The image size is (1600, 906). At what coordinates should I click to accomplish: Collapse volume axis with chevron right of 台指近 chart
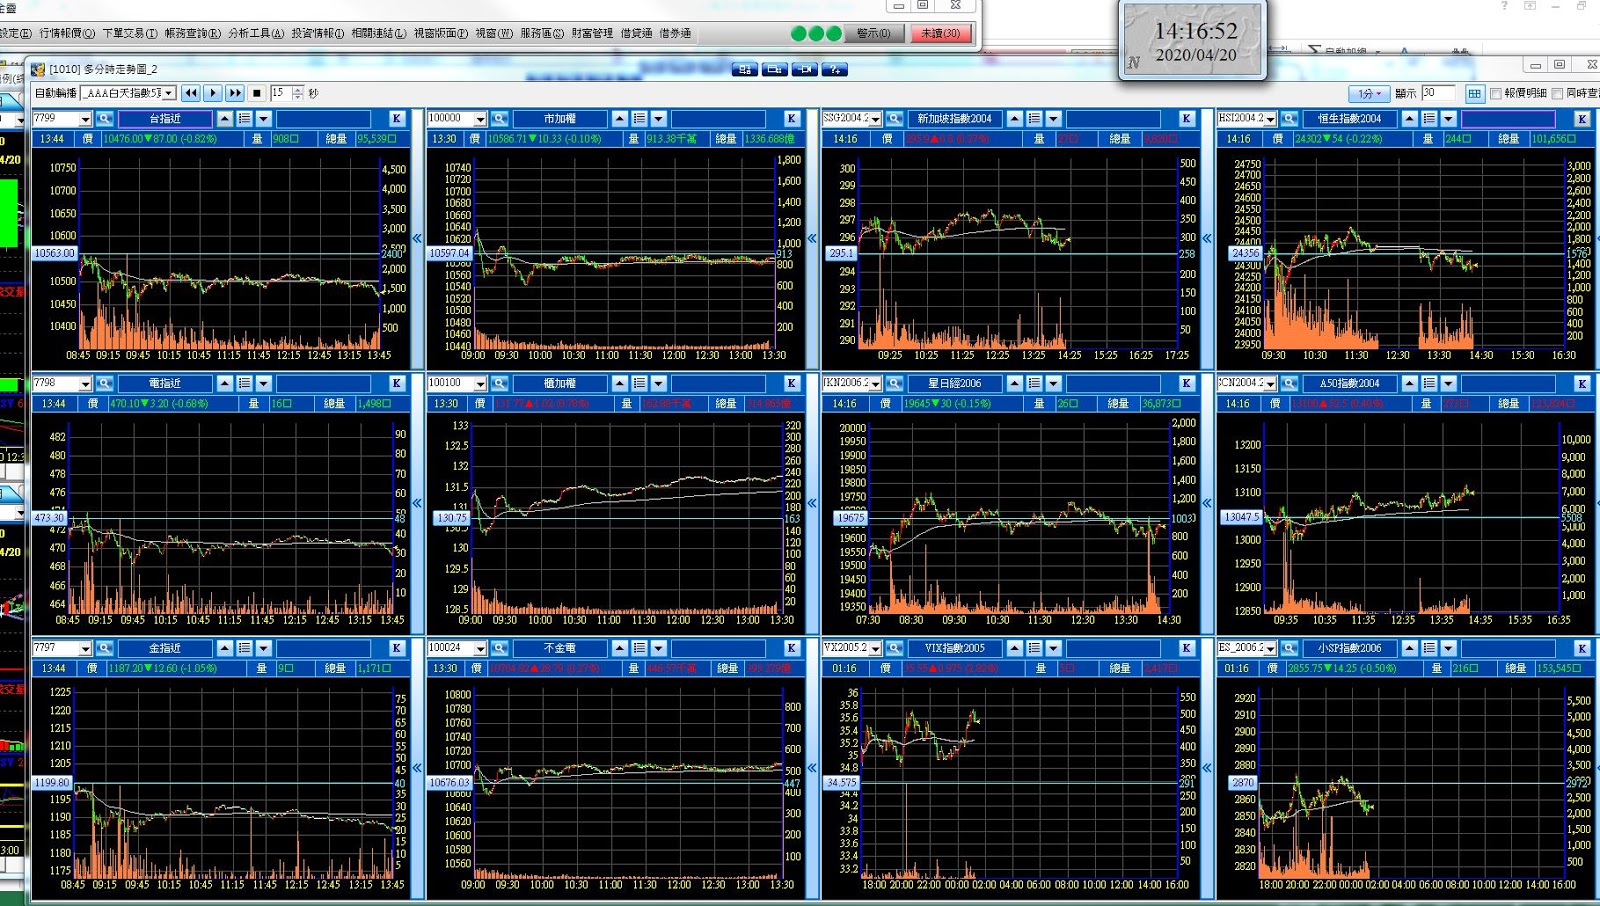tap(417, 238)
